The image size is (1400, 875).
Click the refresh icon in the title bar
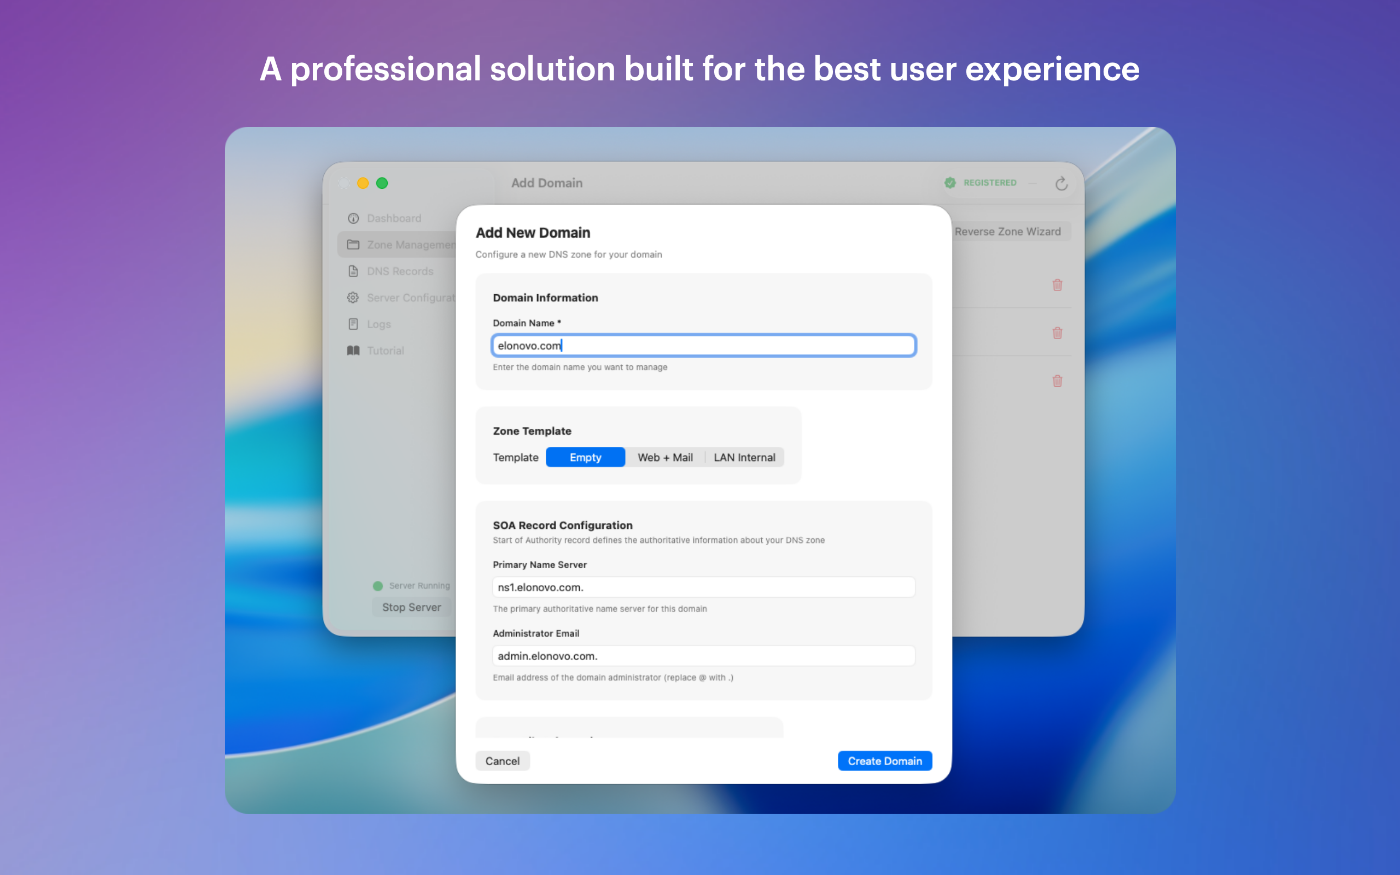click(x=1061, y=184)
